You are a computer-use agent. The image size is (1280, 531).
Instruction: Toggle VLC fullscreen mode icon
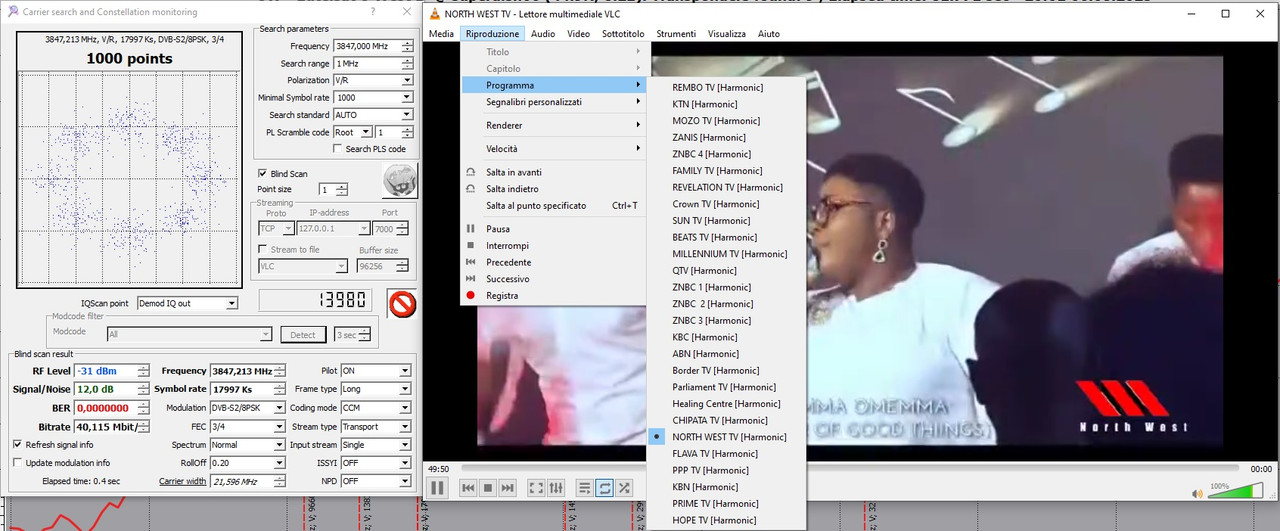[x=536, y=488]
